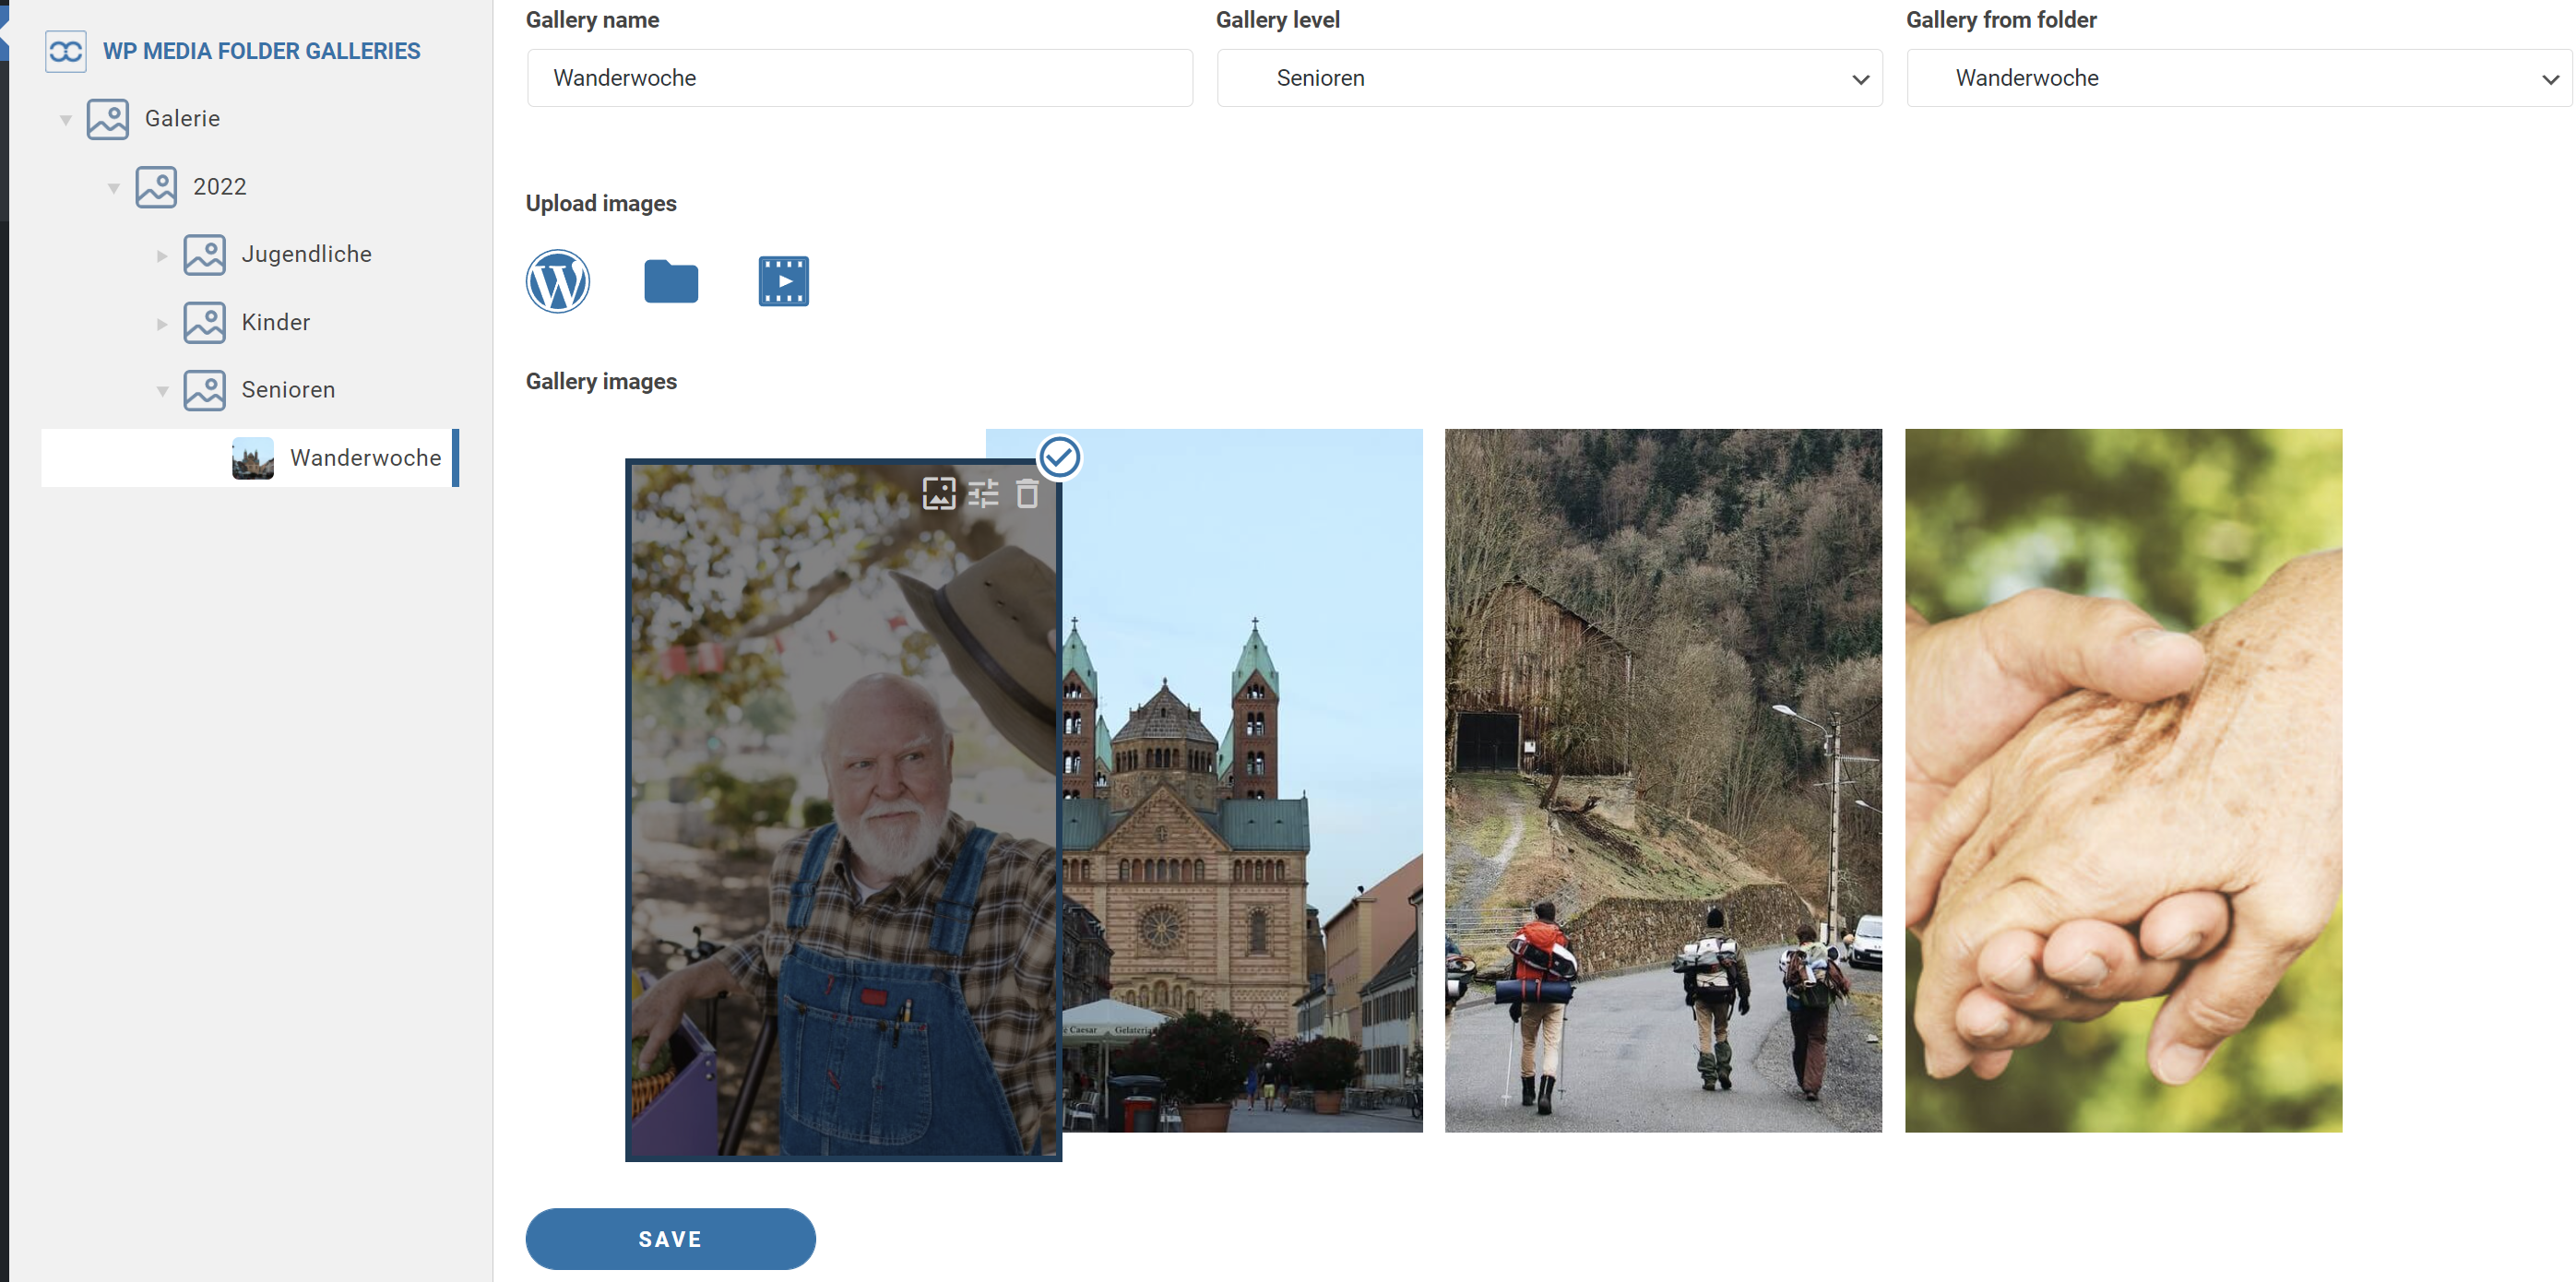Select the Wanderwoche gallery in the tree
The image size is (2576, 1282).
(365, 458)
